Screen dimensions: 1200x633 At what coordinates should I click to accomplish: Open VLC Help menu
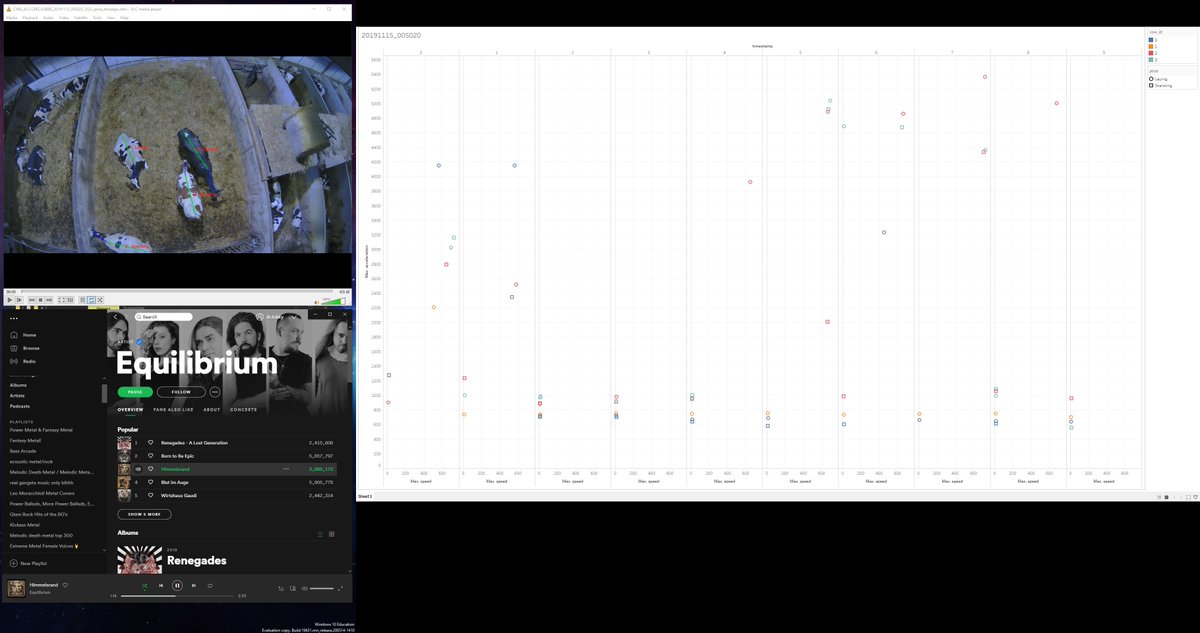125,17
